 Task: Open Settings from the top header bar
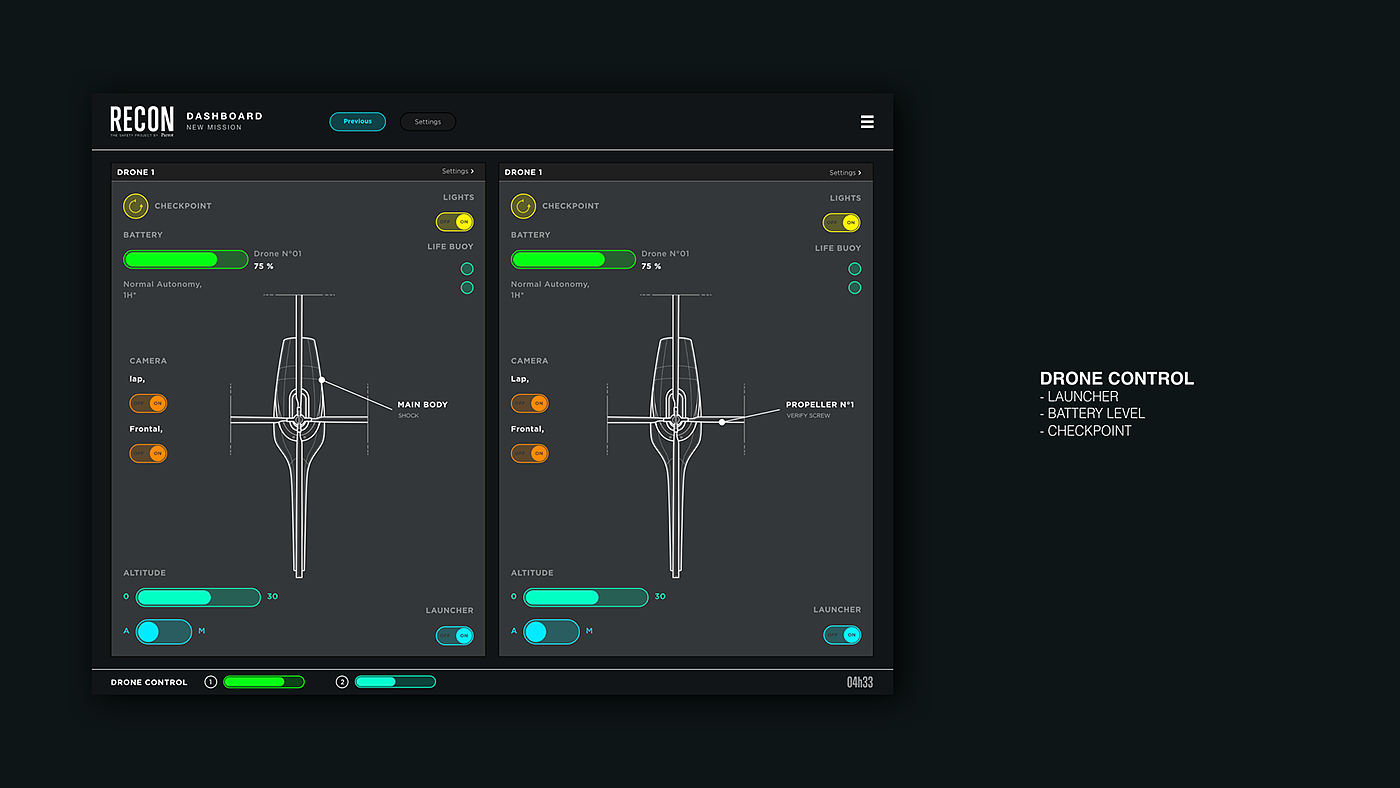(428, 122)
